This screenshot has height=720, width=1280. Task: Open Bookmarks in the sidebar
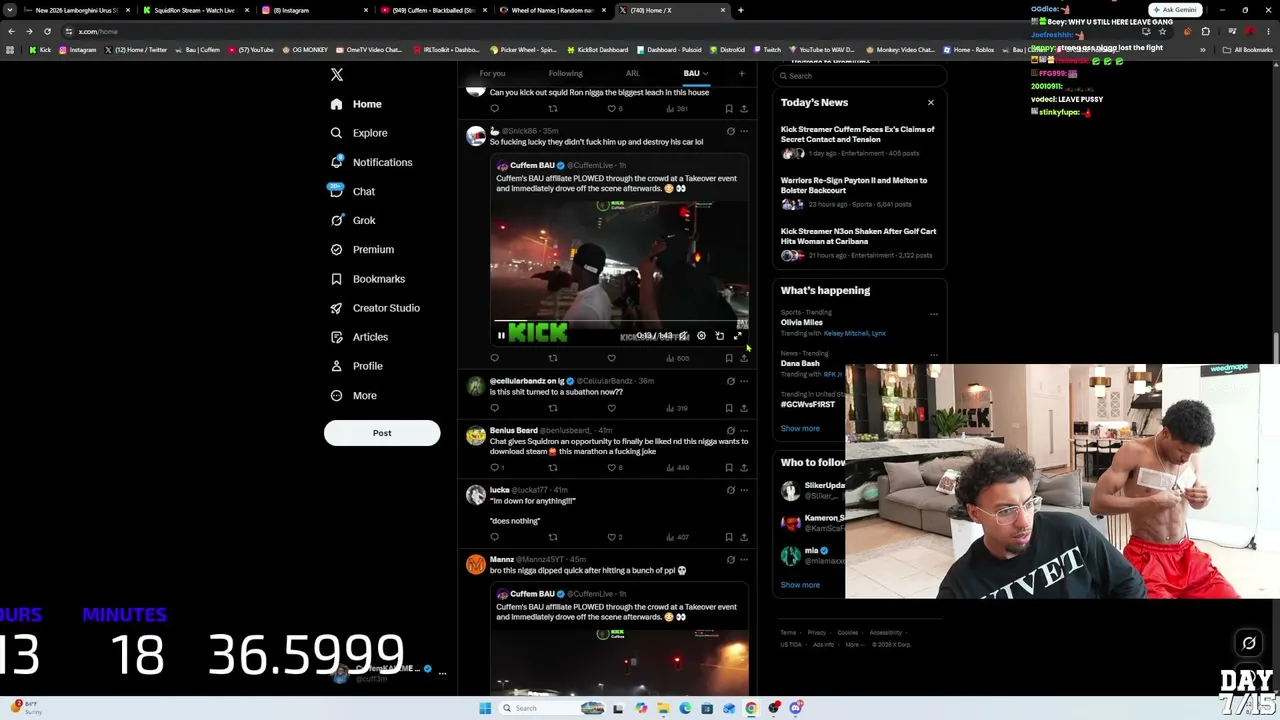click(x=367, y=279)
